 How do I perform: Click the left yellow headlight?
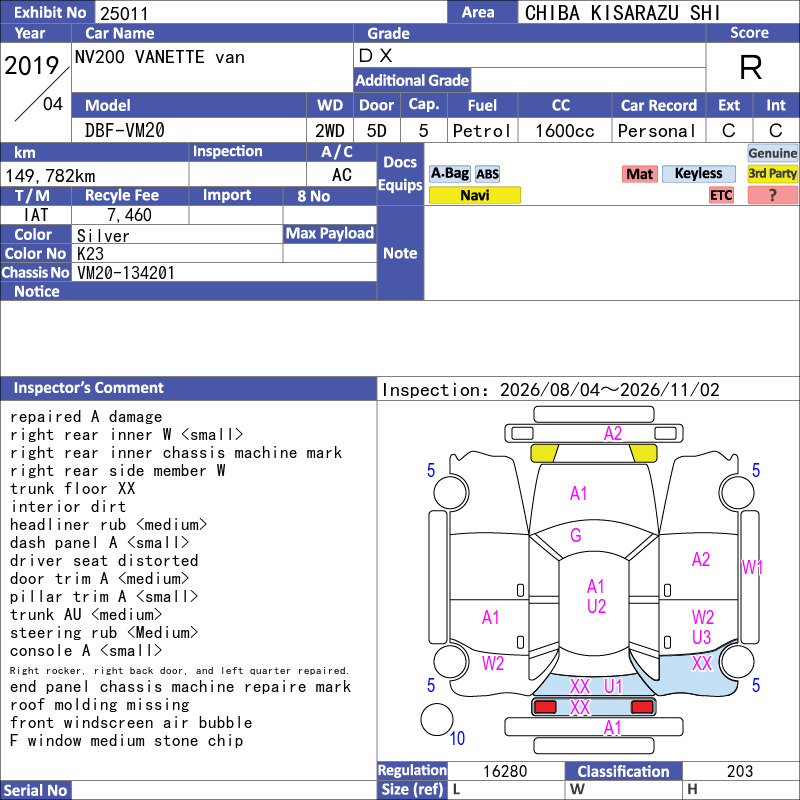pos(544,453)
